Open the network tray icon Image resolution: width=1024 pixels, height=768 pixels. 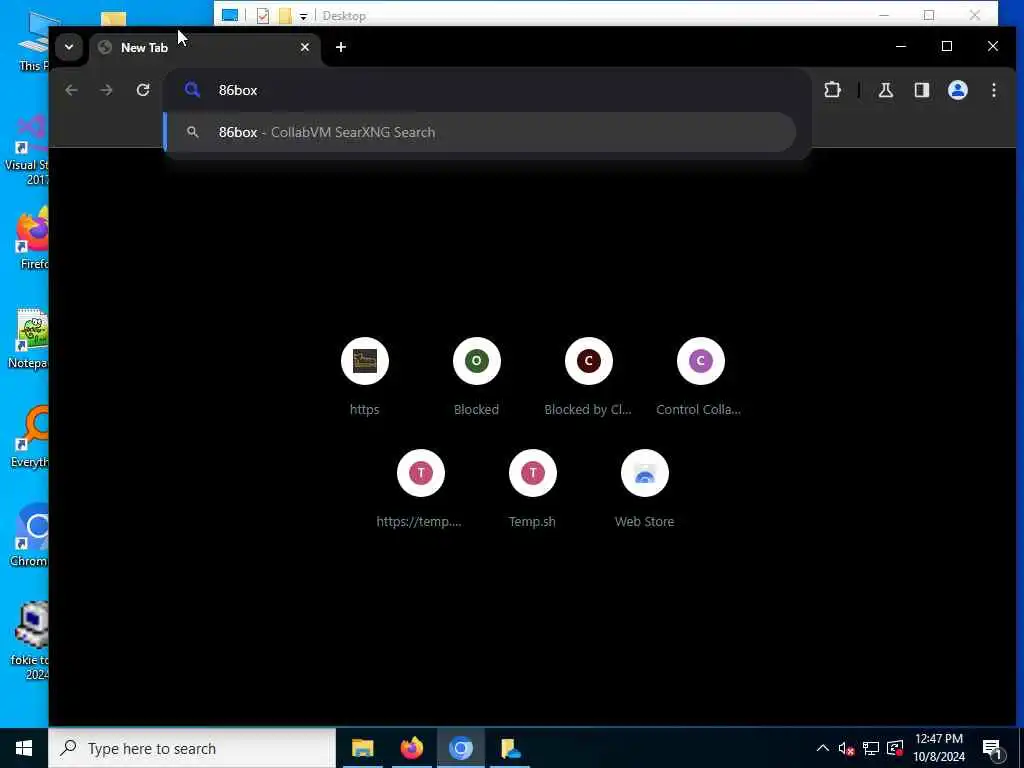click(871, 748)
